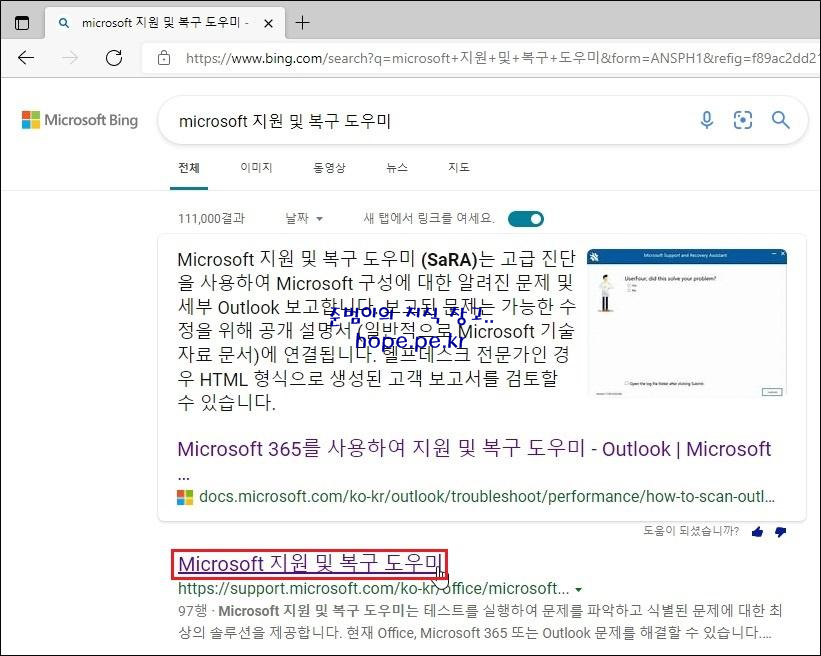Close the microsoft 지원 및 복구 tab

tap(268, 23)
